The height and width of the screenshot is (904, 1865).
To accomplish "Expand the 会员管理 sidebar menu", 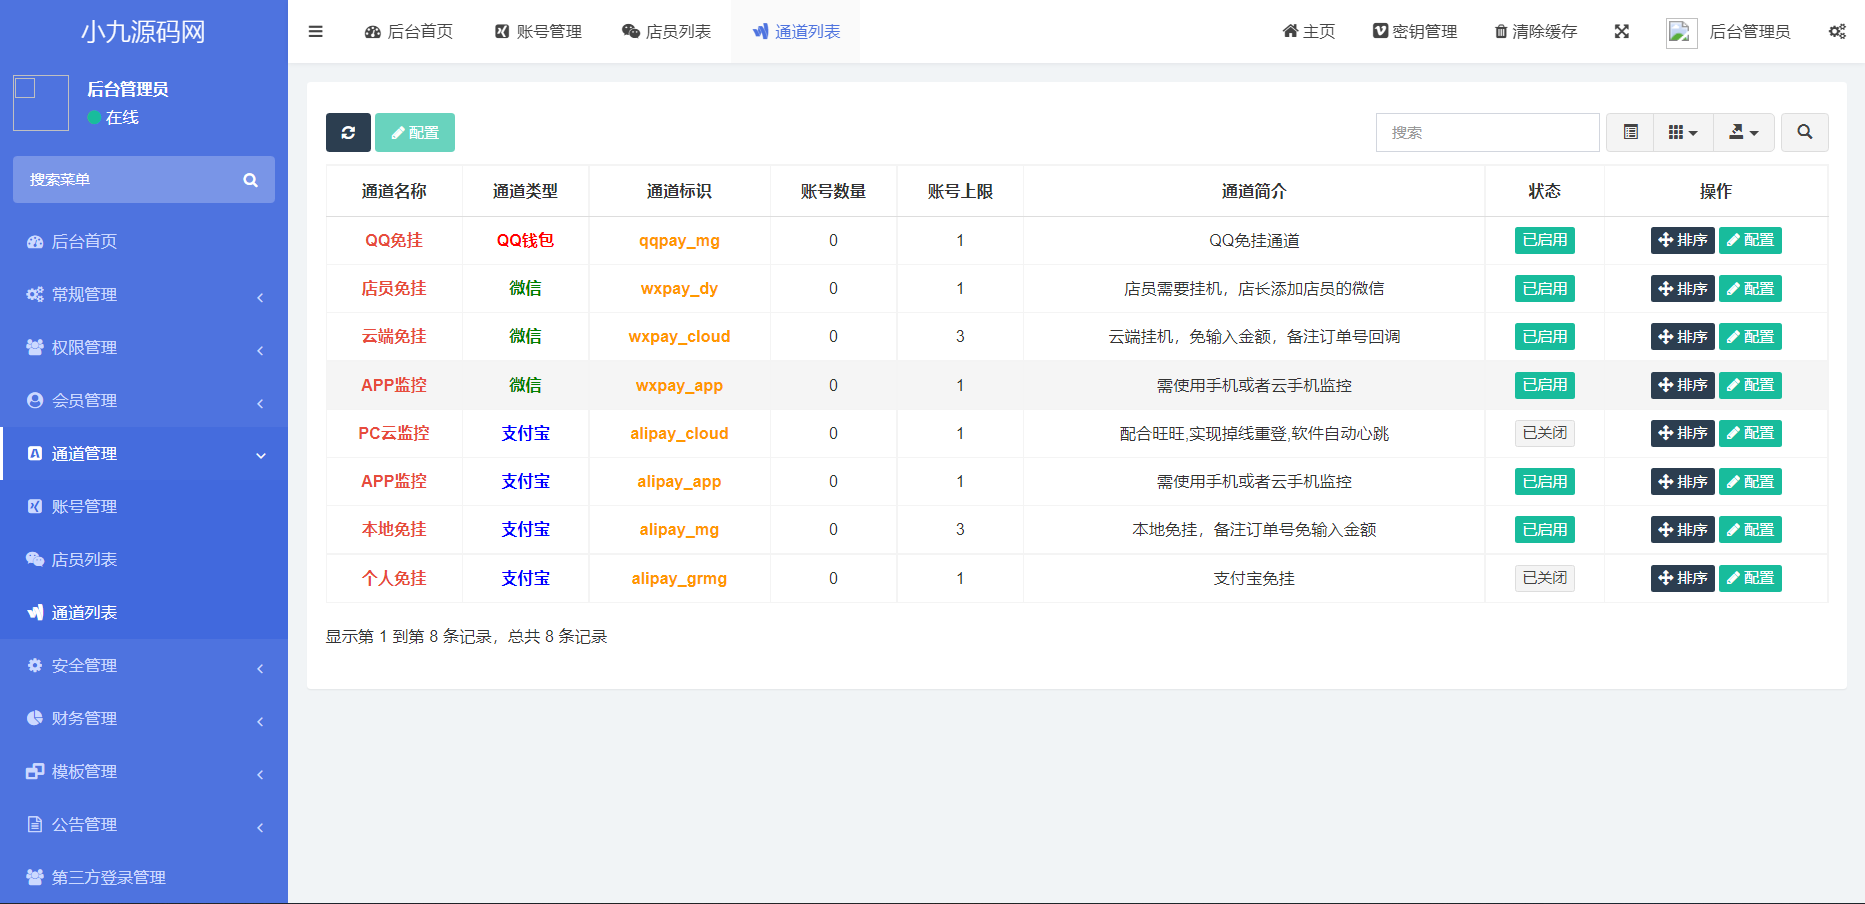I will coord(144,400).
